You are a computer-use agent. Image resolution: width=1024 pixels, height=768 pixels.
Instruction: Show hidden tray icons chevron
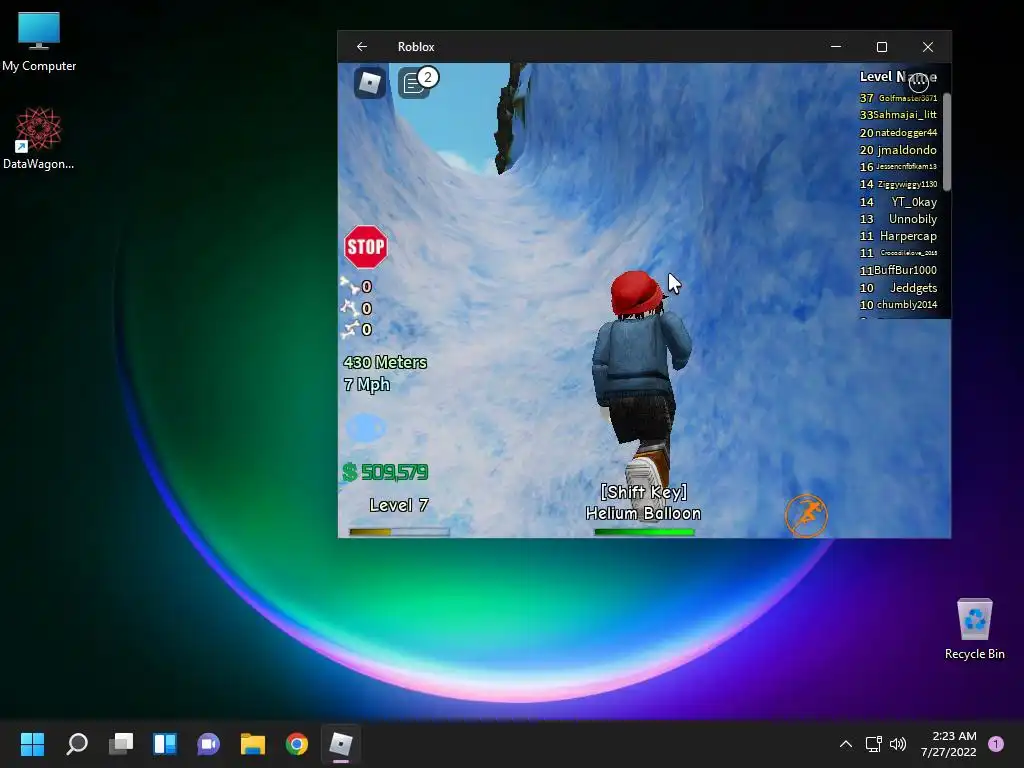click(846, 744)
